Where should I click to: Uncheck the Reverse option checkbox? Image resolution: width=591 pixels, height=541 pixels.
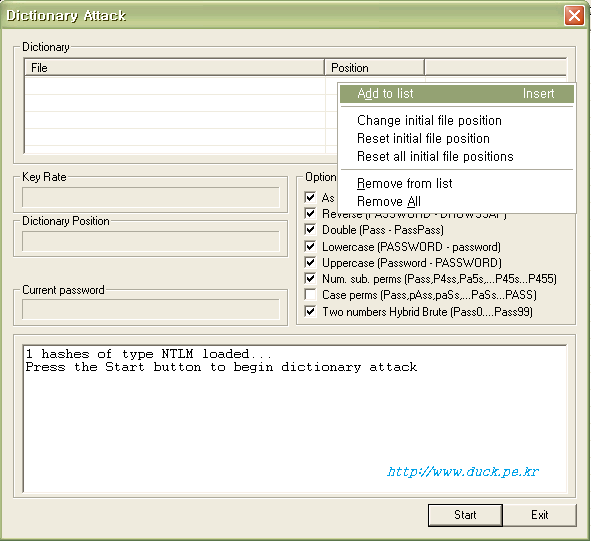coord(310,213)
